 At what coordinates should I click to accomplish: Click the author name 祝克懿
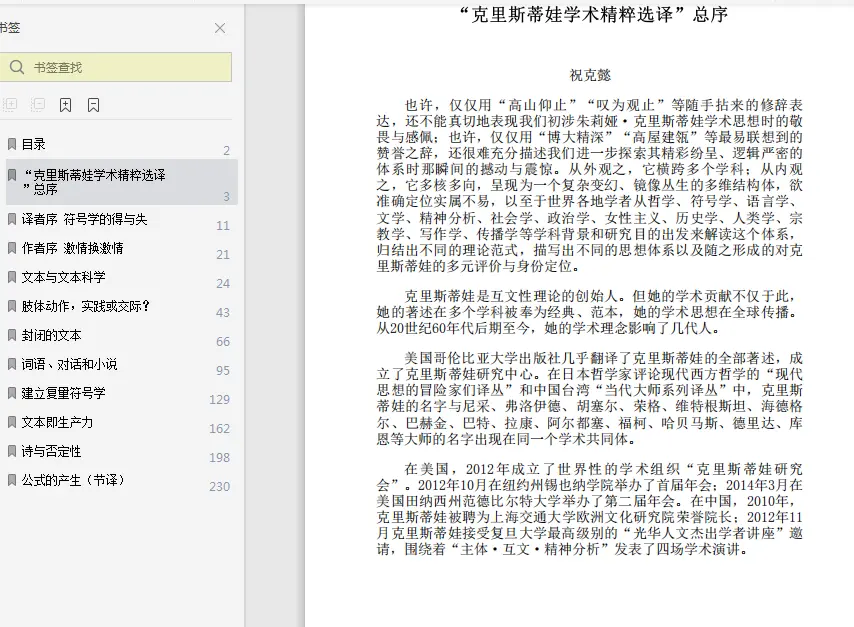pos(590,75)
